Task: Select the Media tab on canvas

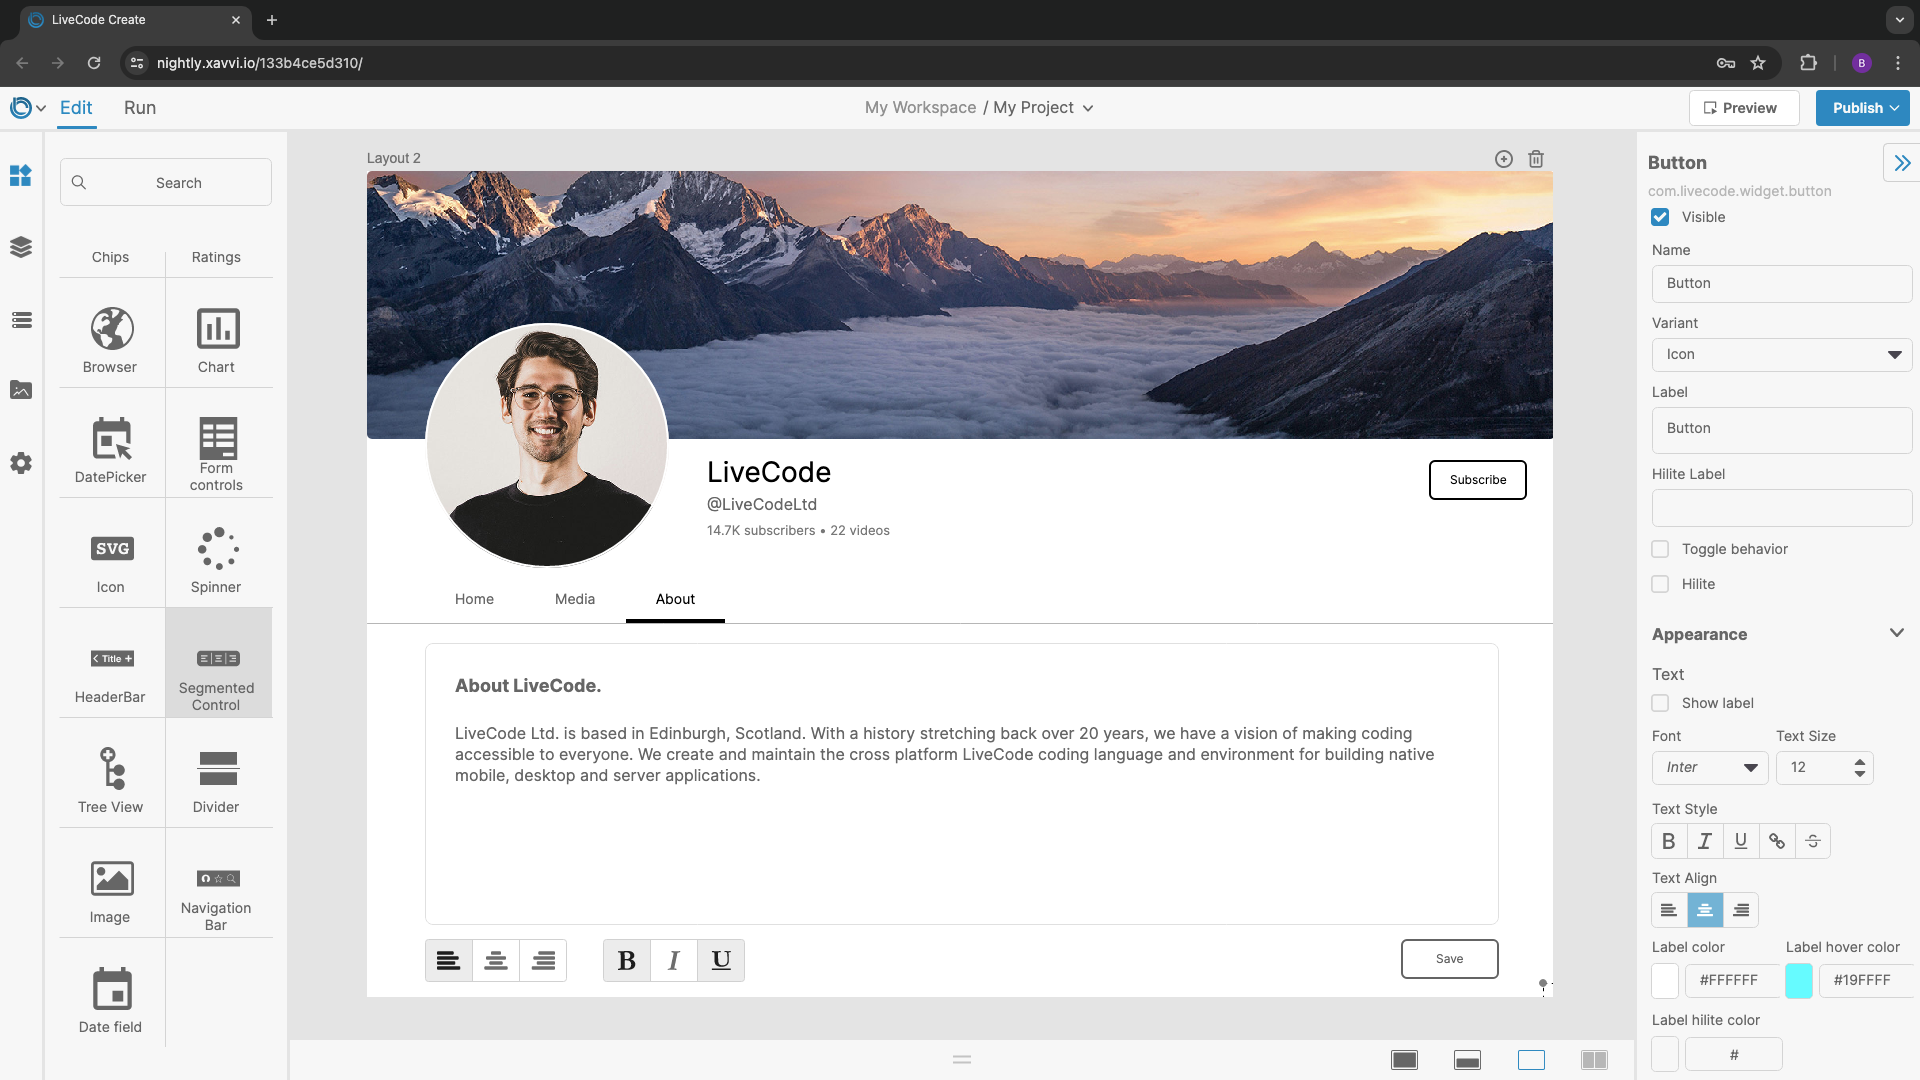Action: 575,599
